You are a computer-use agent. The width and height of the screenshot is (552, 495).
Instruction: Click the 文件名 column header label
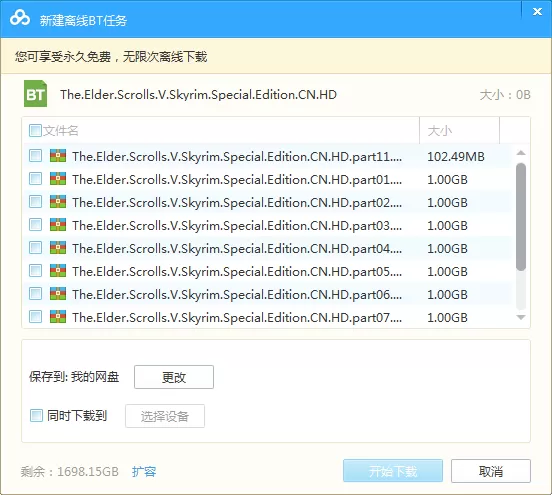tap(61, 131)
